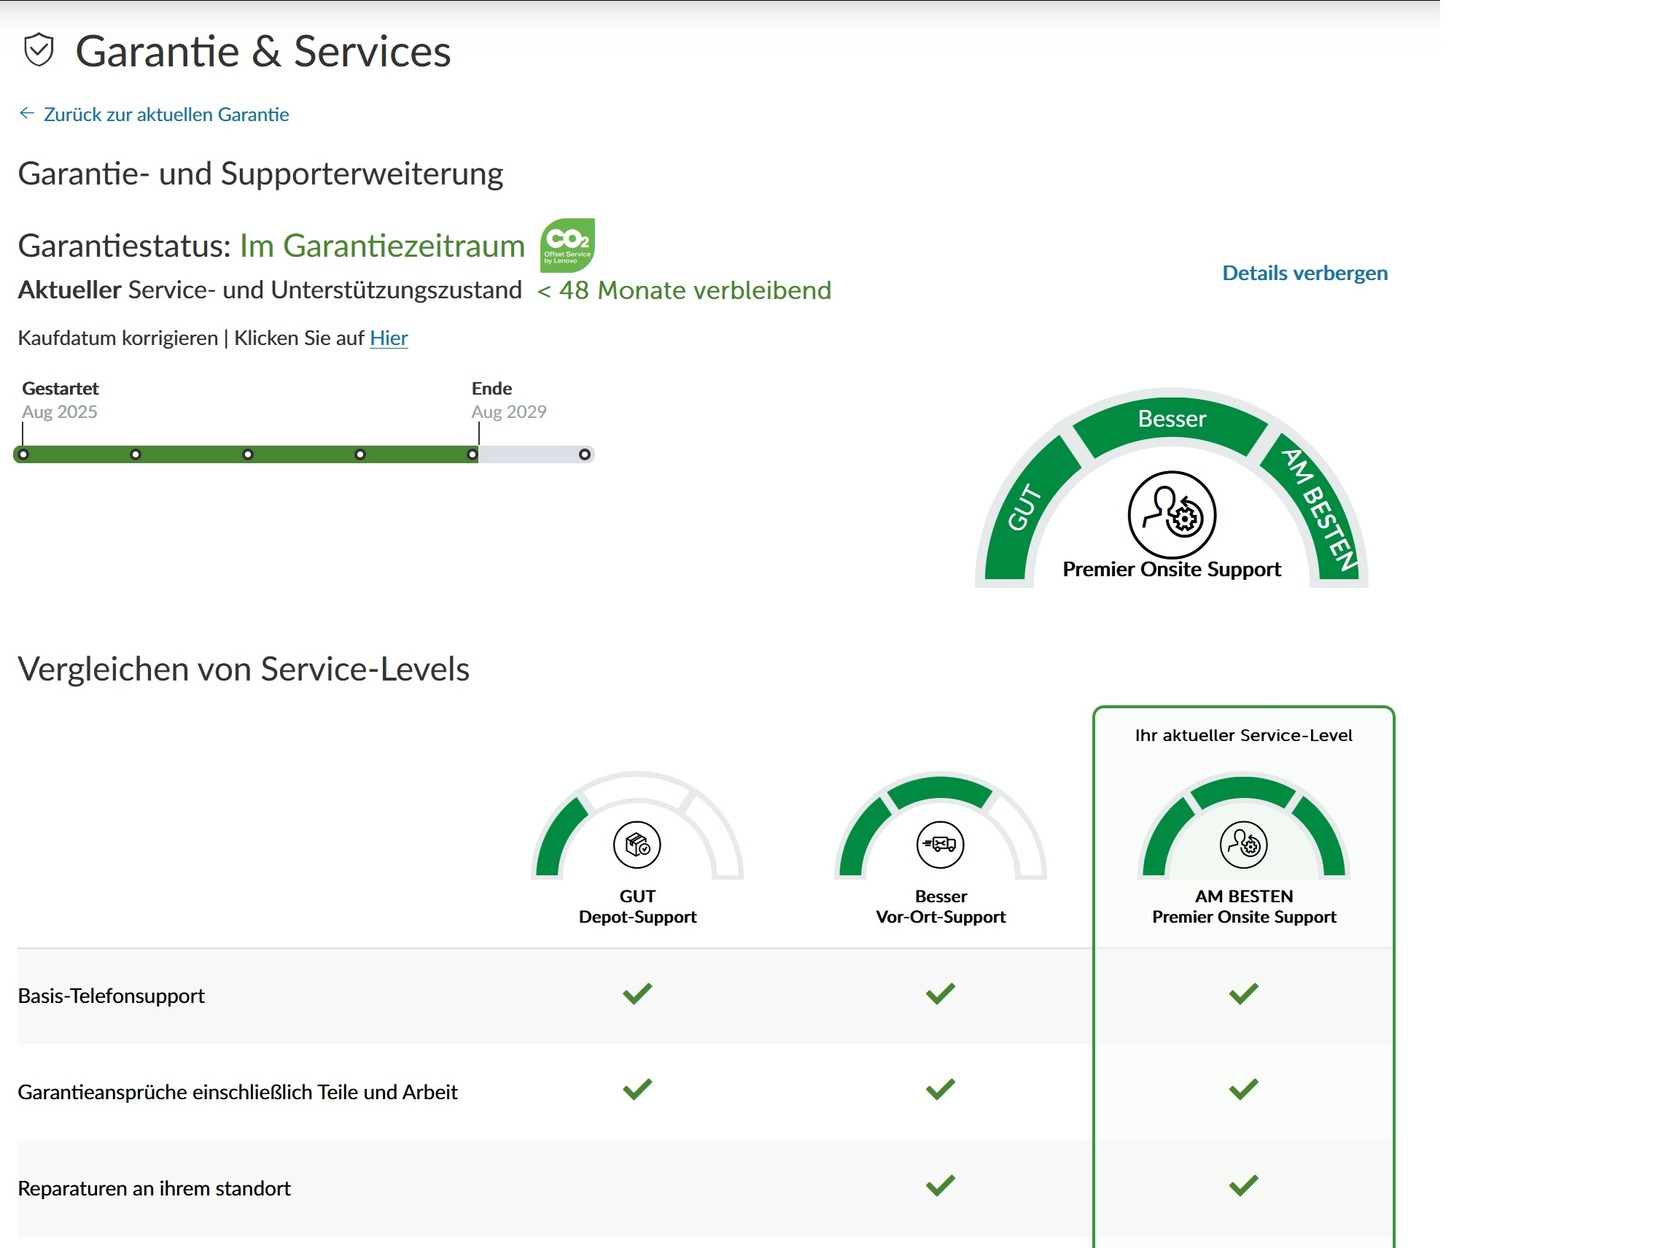
Task: Click the warranty timeline start marker
Action: click(x=23, y=455)
